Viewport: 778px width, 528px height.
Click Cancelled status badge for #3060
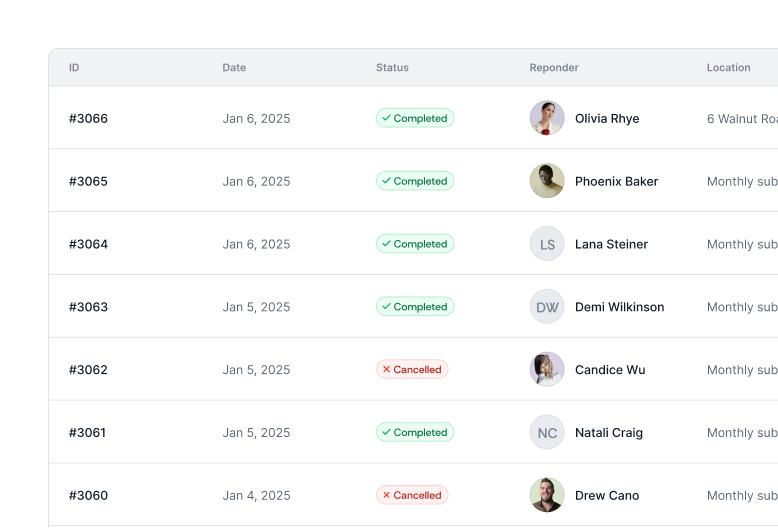pos(412,495)
